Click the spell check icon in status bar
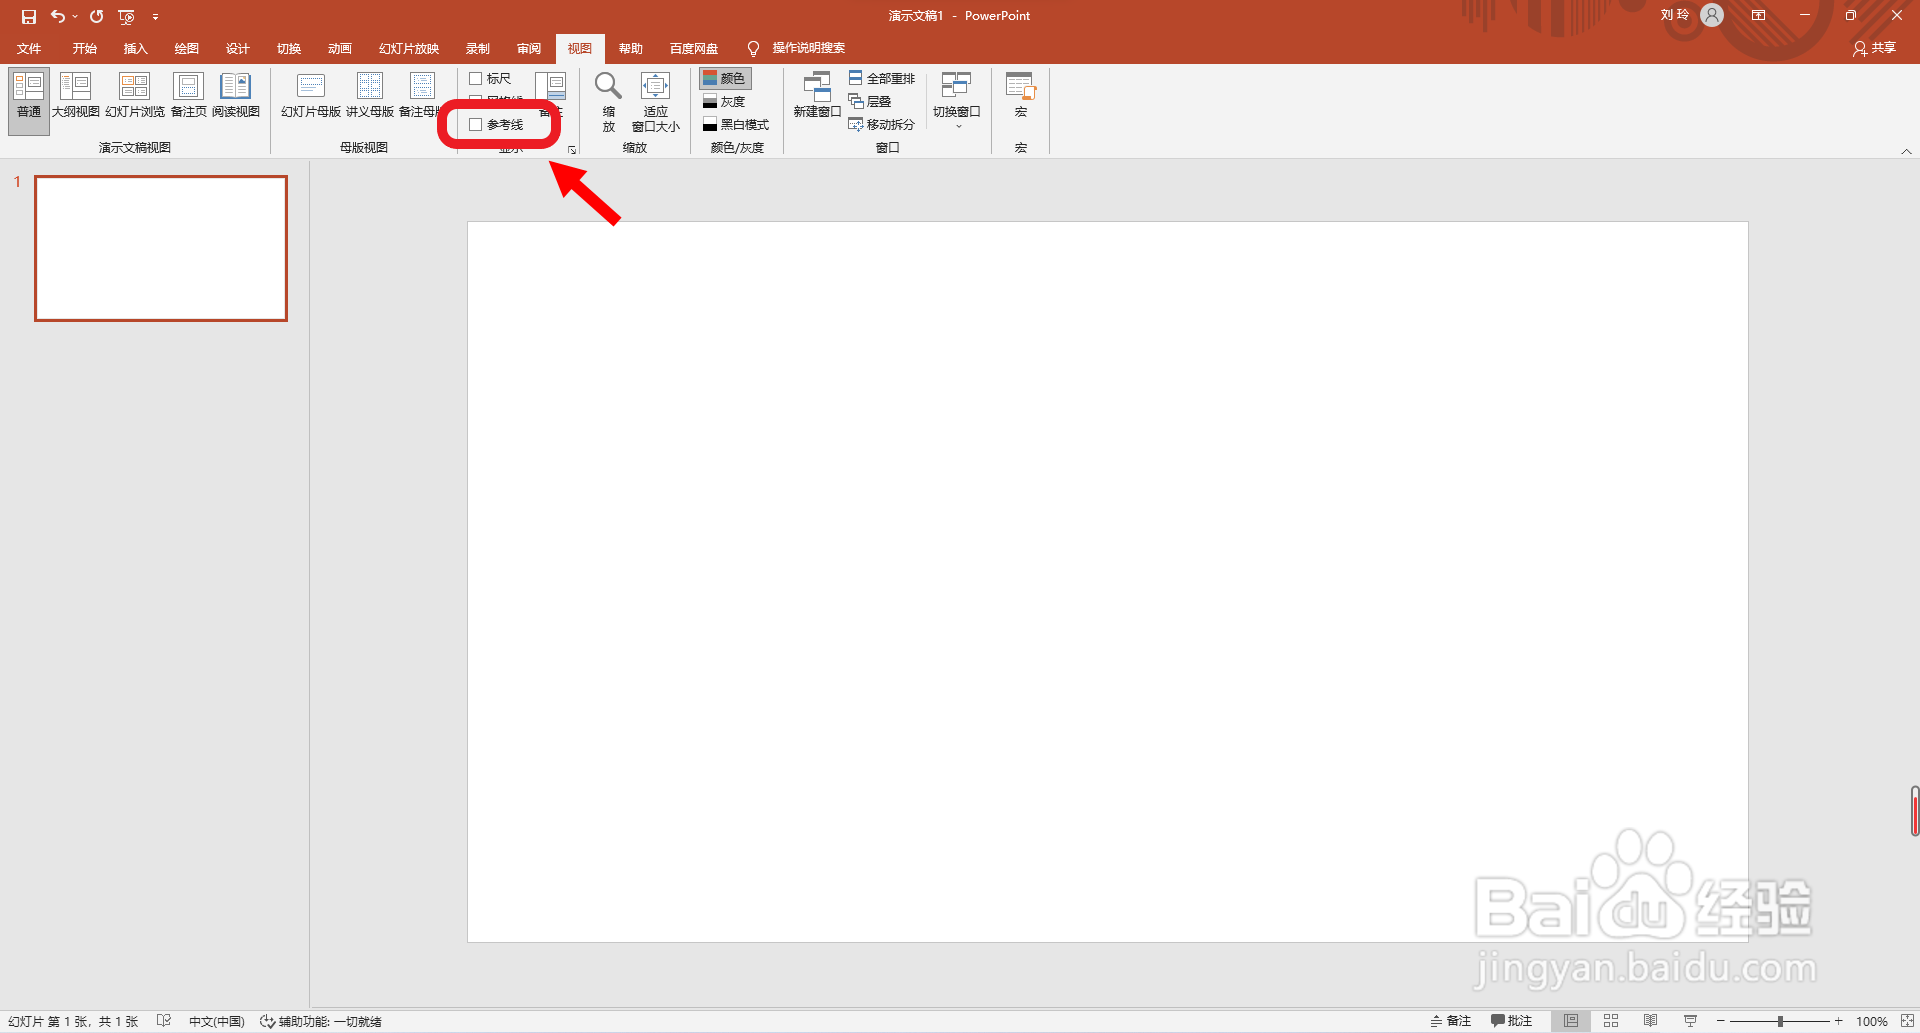1920x1033 pixels. pos(164,1021)
